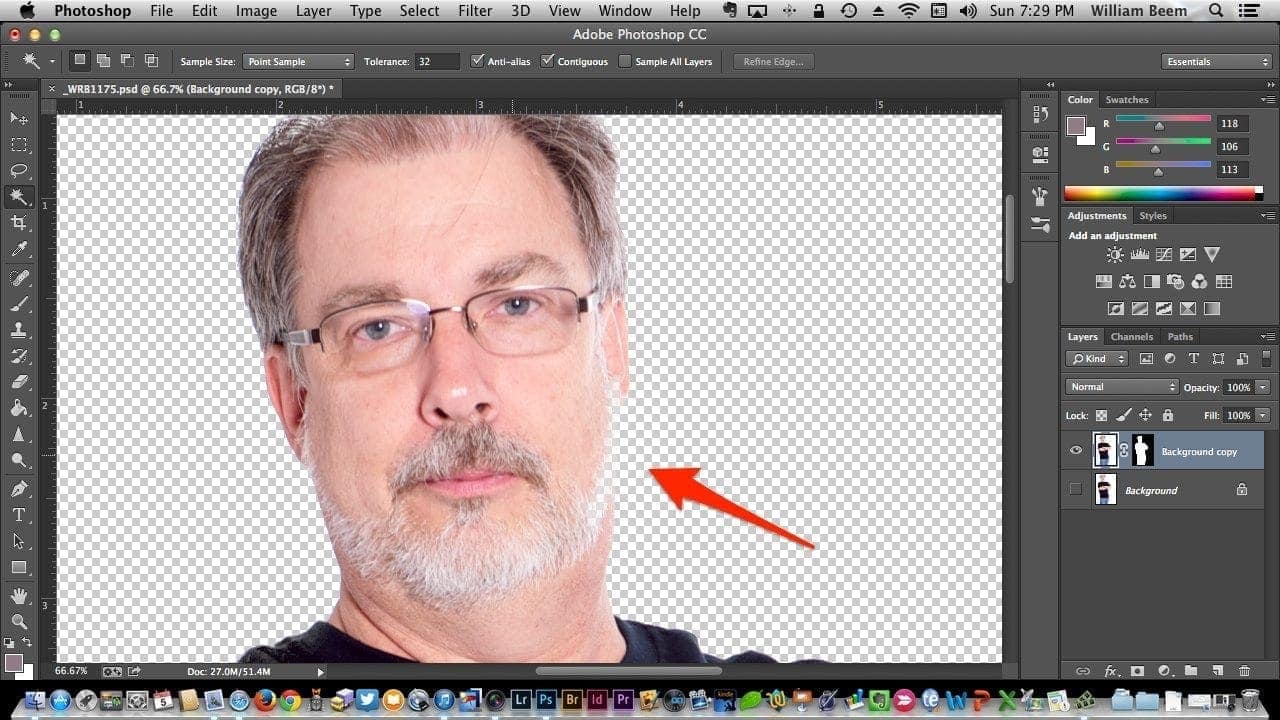Select the Horizontal Type tool

(19, 515)
